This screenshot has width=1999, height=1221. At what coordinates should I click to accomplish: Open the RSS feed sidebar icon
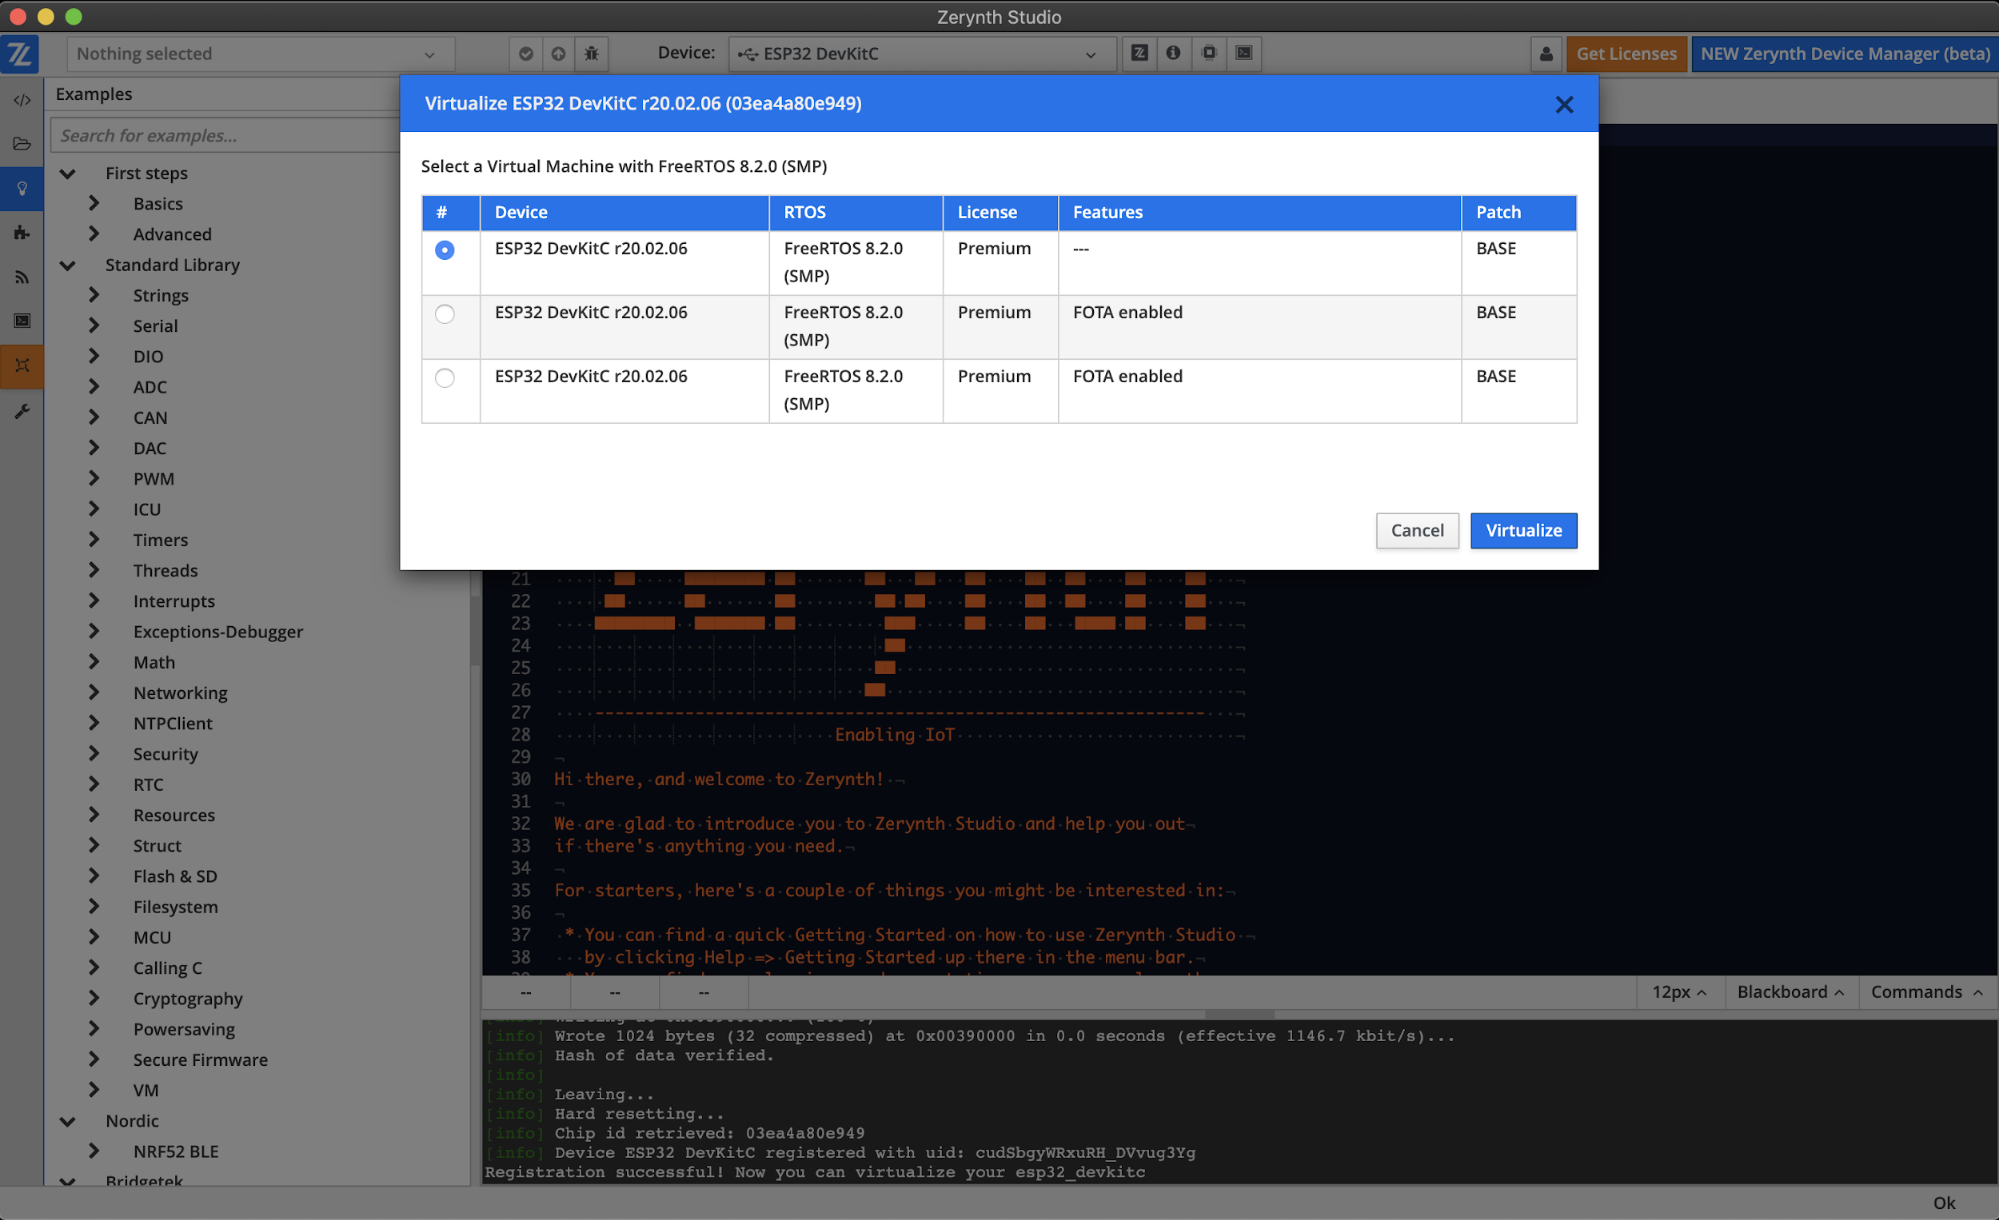(21, 277)
